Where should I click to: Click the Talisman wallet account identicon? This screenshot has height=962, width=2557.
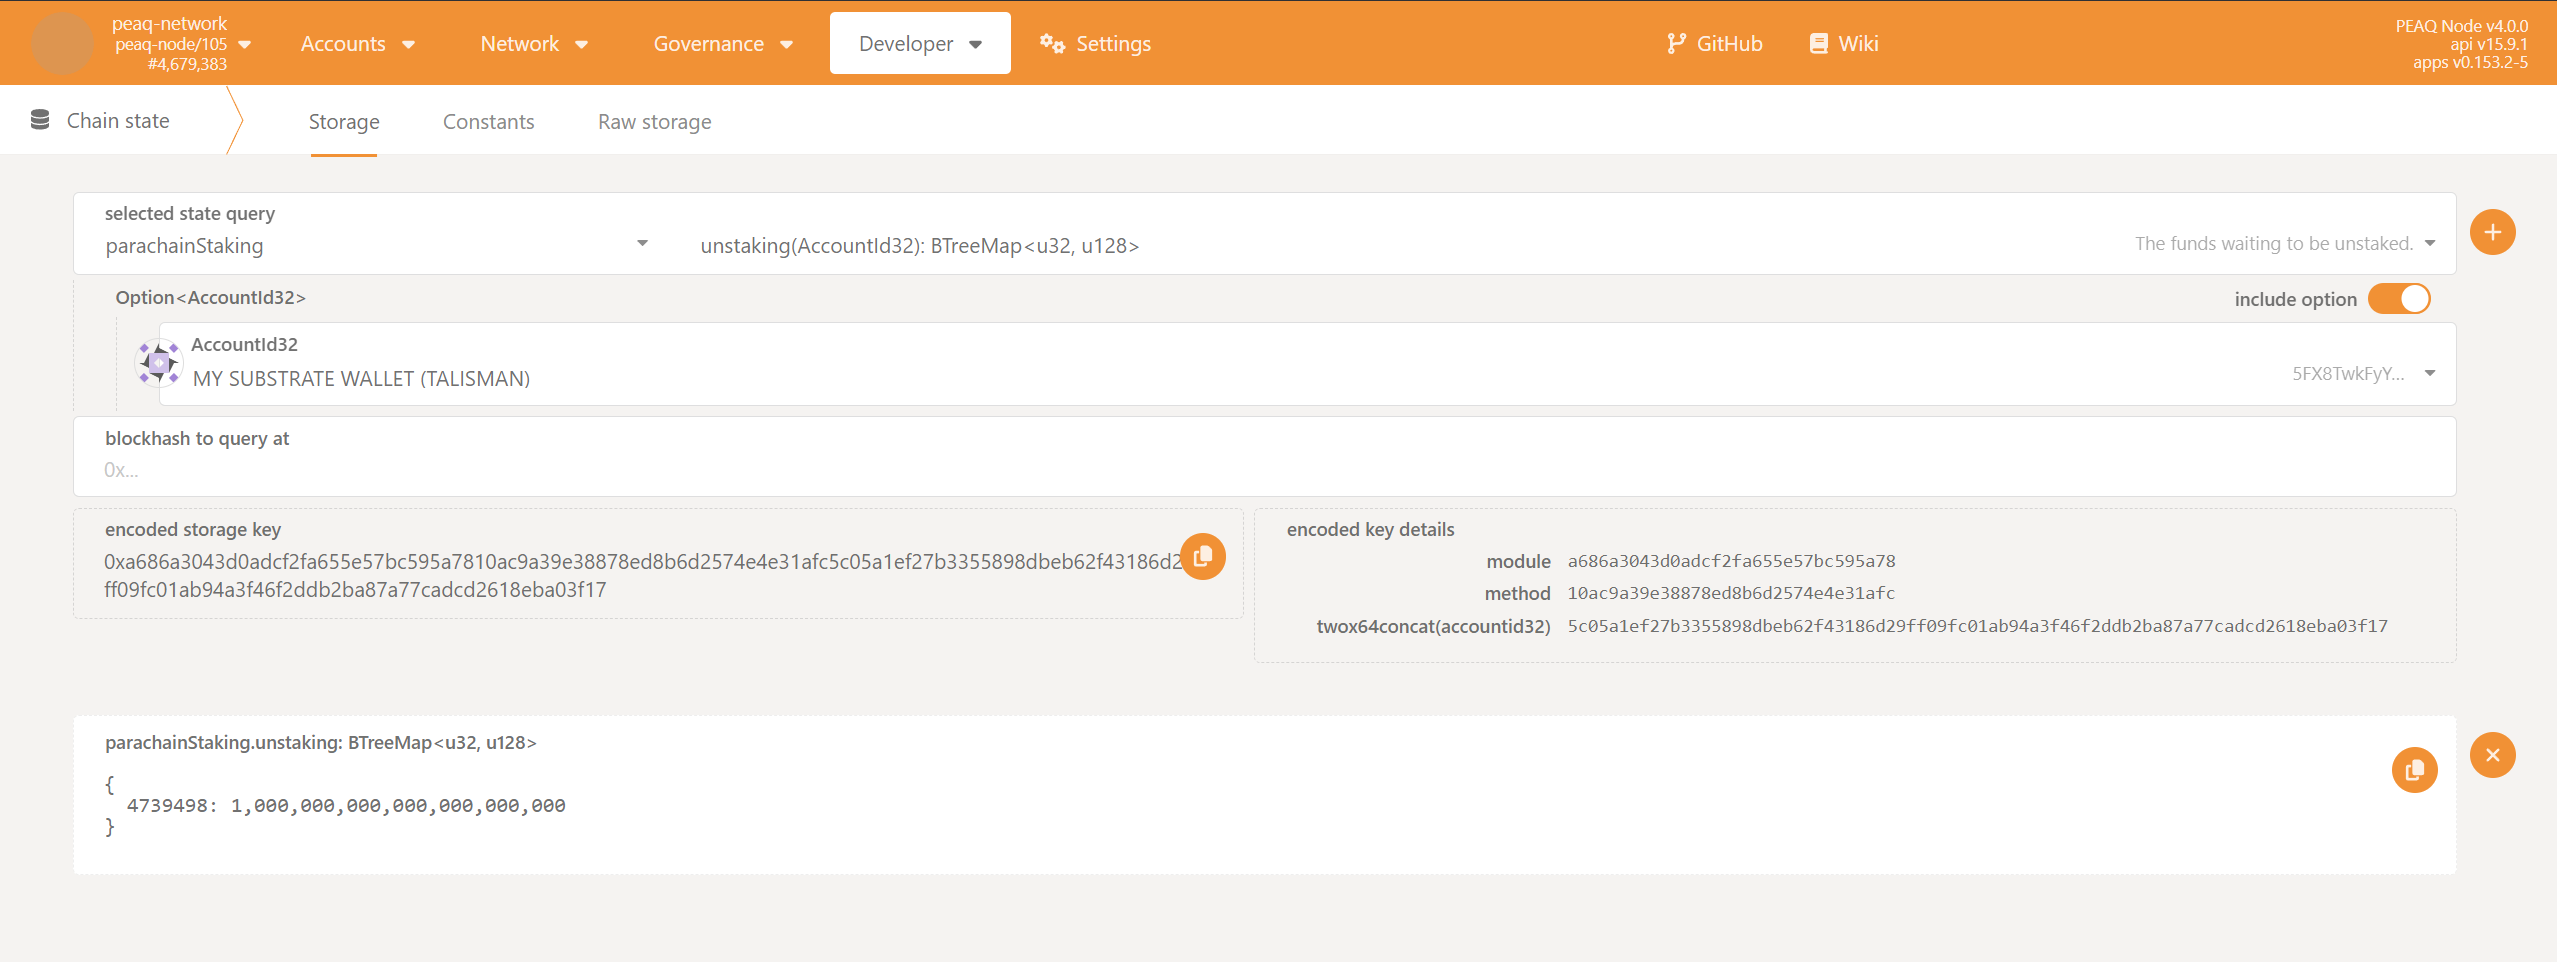[x=158, y=363]
